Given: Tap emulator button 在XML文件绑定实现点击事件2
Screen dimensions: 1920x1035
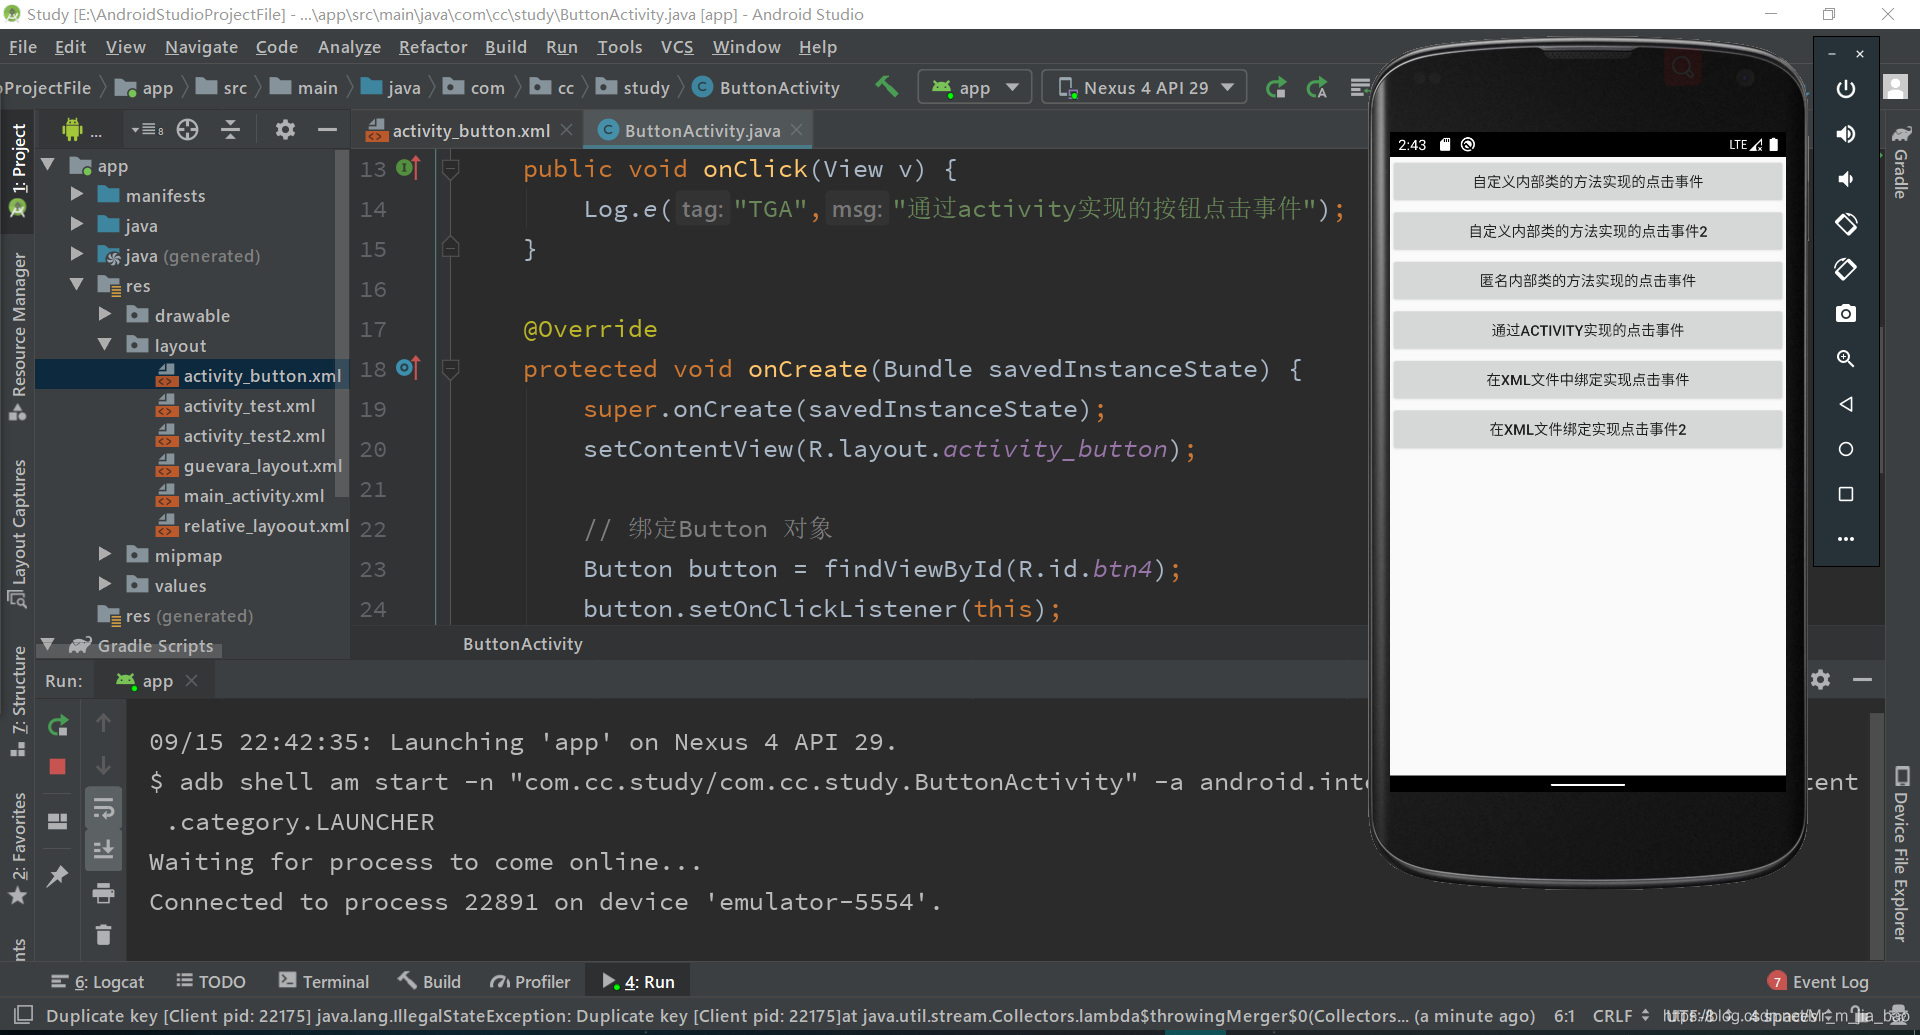Looking at the screenshot, I should (1588, 429).
